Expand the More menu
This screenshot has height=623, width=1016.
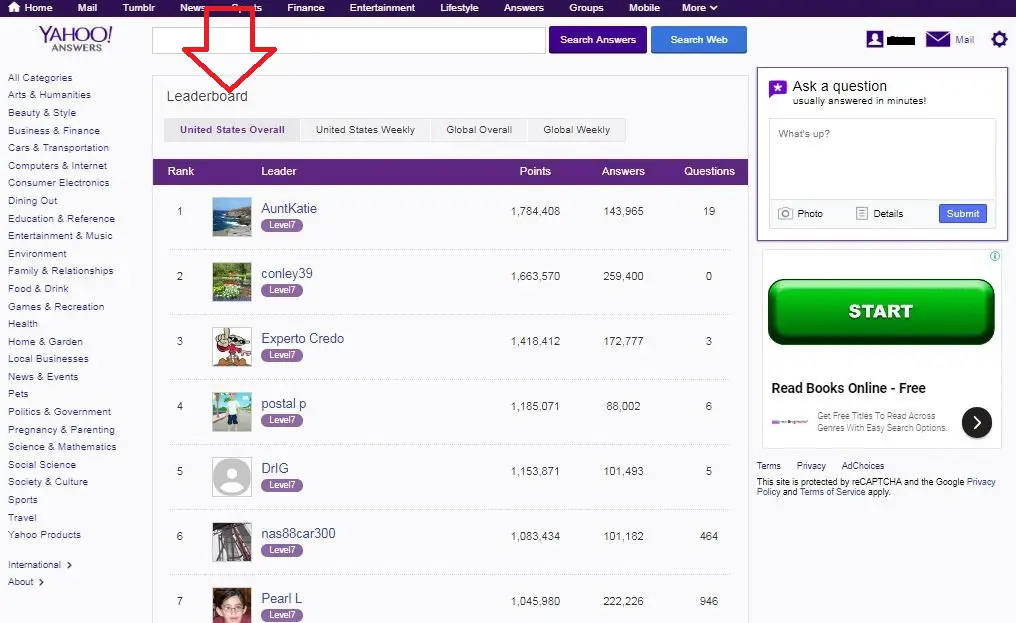tap(699, 8)
